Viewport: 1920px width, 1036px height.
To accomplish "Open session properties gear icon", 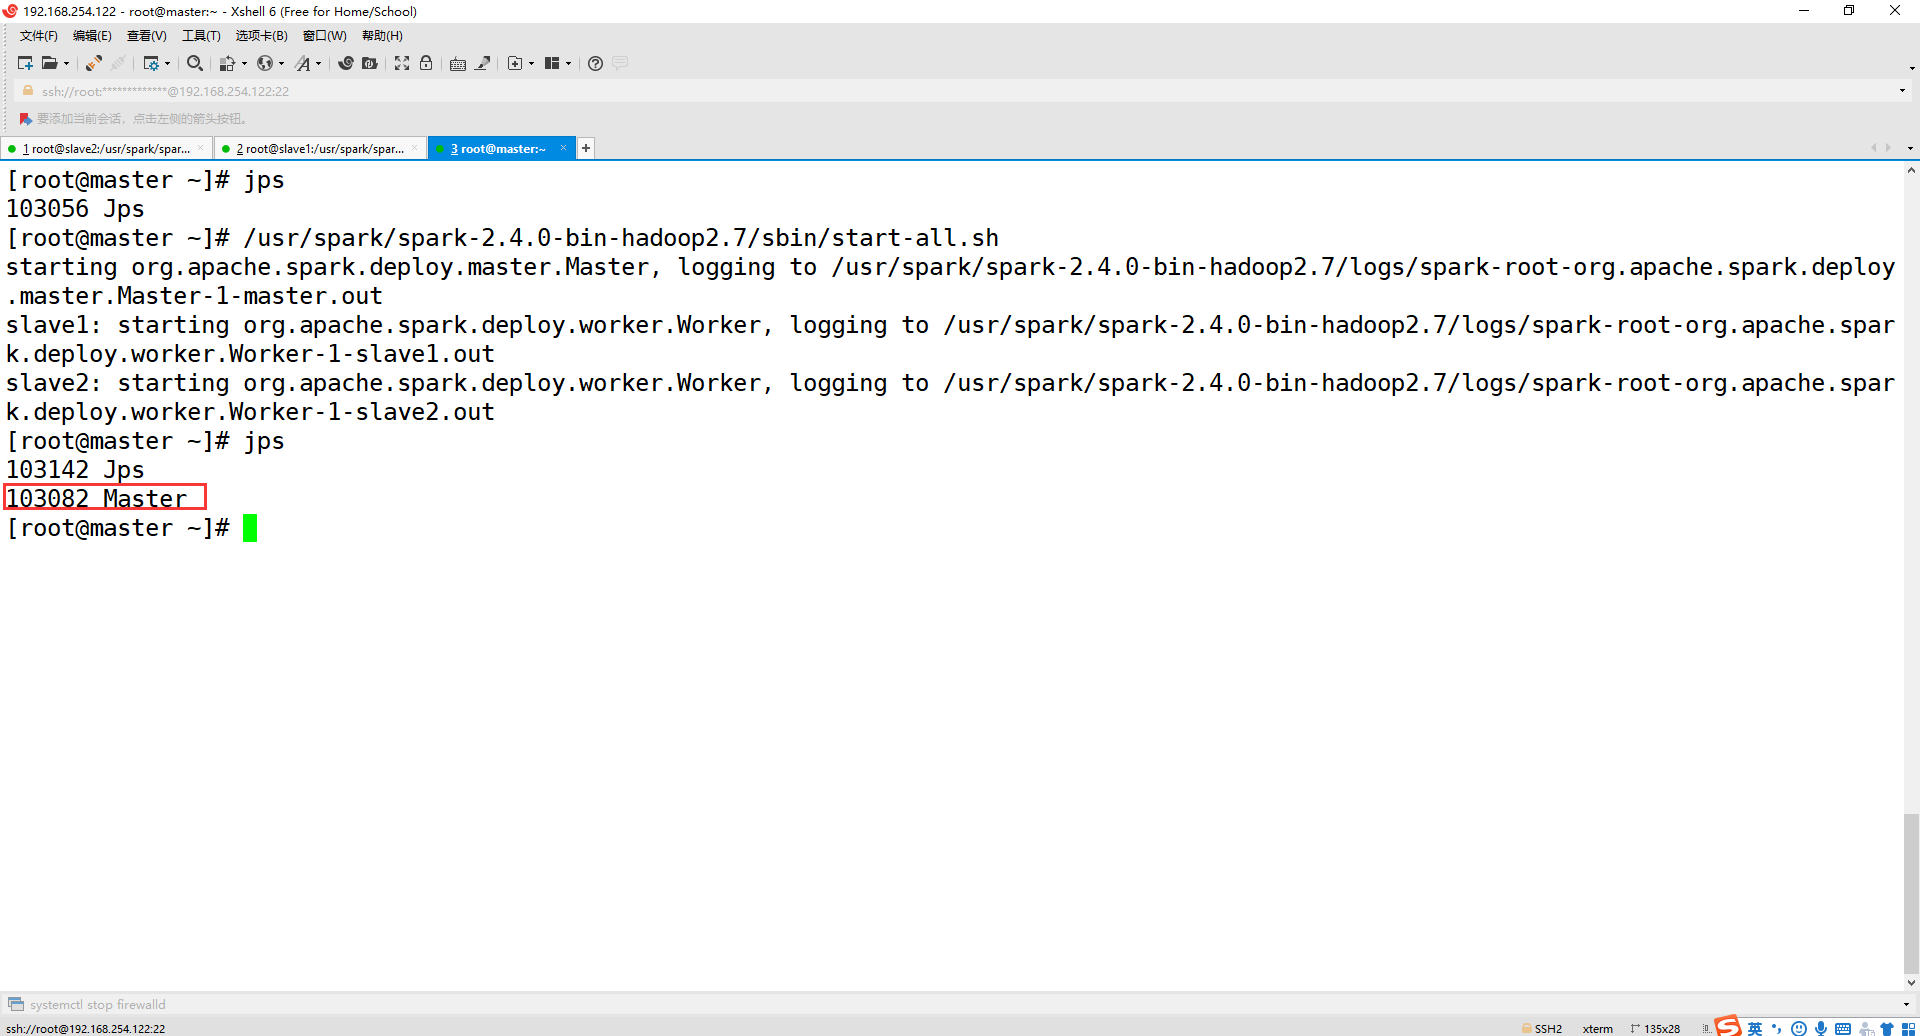I will [151, 63].
